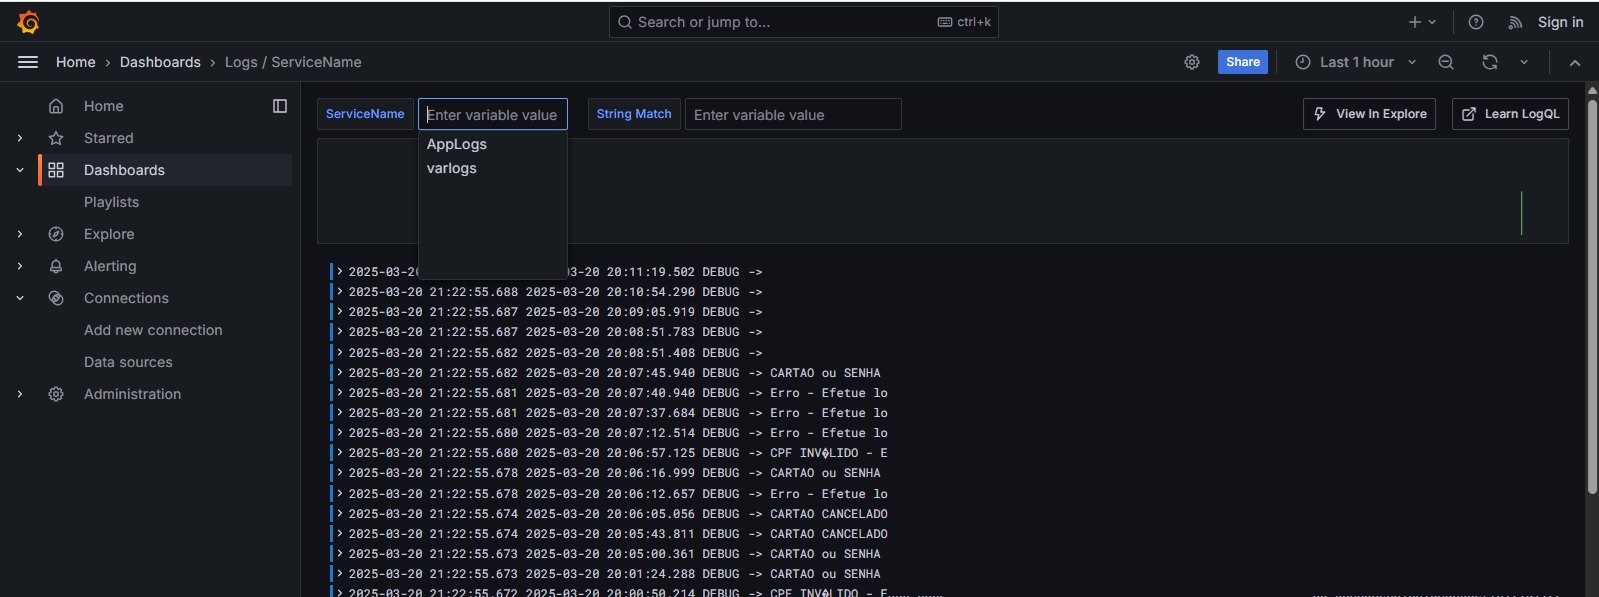The image size is (1599, 597).
Task: Open the news RSS feed icon
Action: point(1516,22)
